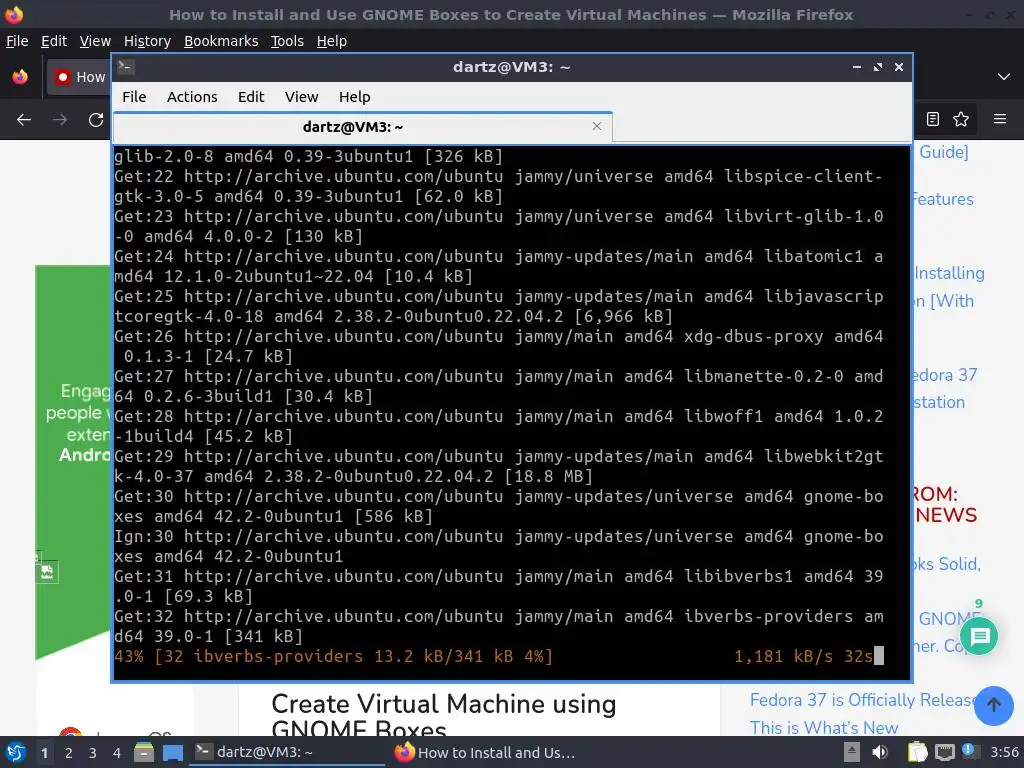Switch to workspace 3 in the taskbar
The width and height of the screenshot is (1024, 768).
(93, 753)
